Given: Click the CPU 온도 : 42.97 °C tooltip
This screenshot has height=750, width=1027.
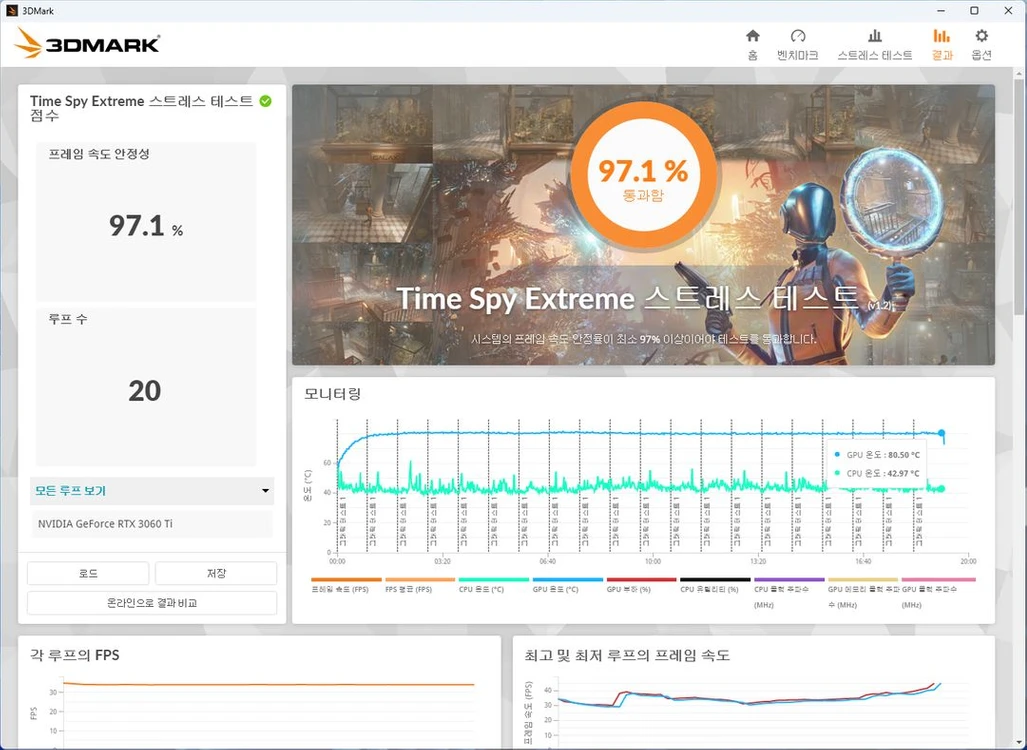Looking at the screenshot, I should coord(878,473).
